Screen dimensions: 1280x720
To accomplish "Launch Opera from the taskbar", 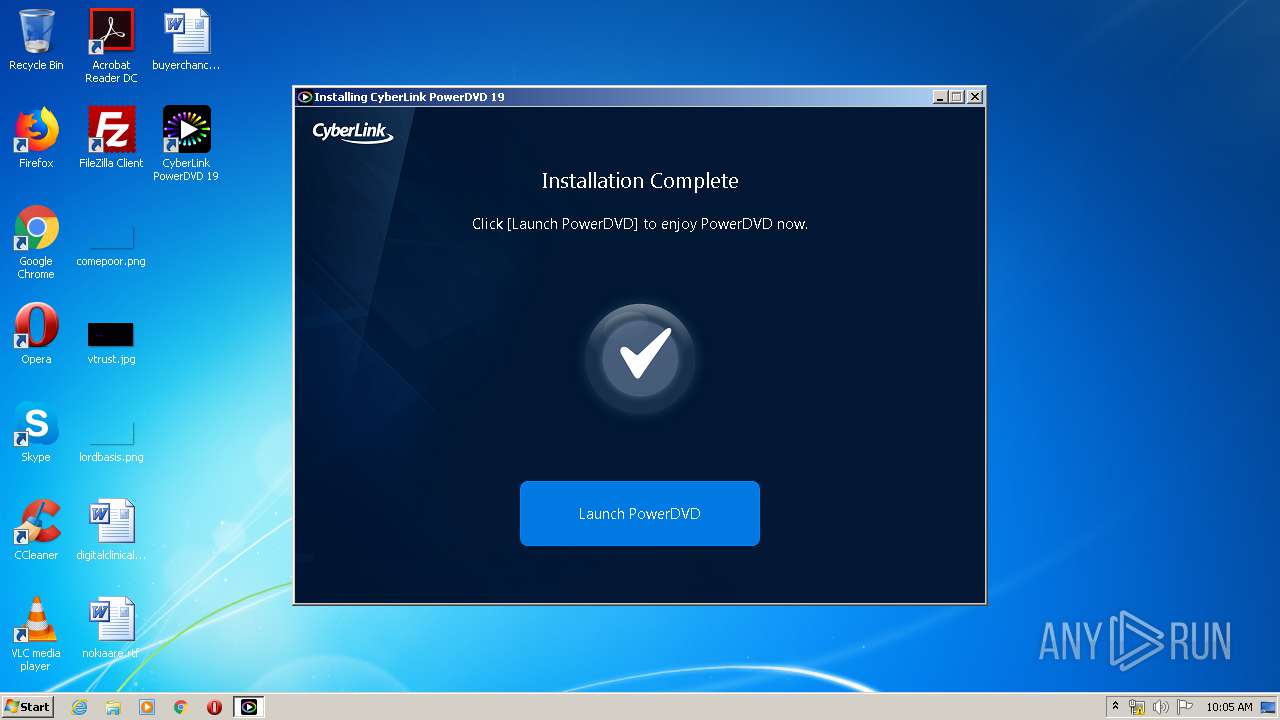I will pyautogui.click(x=214, y=707).
